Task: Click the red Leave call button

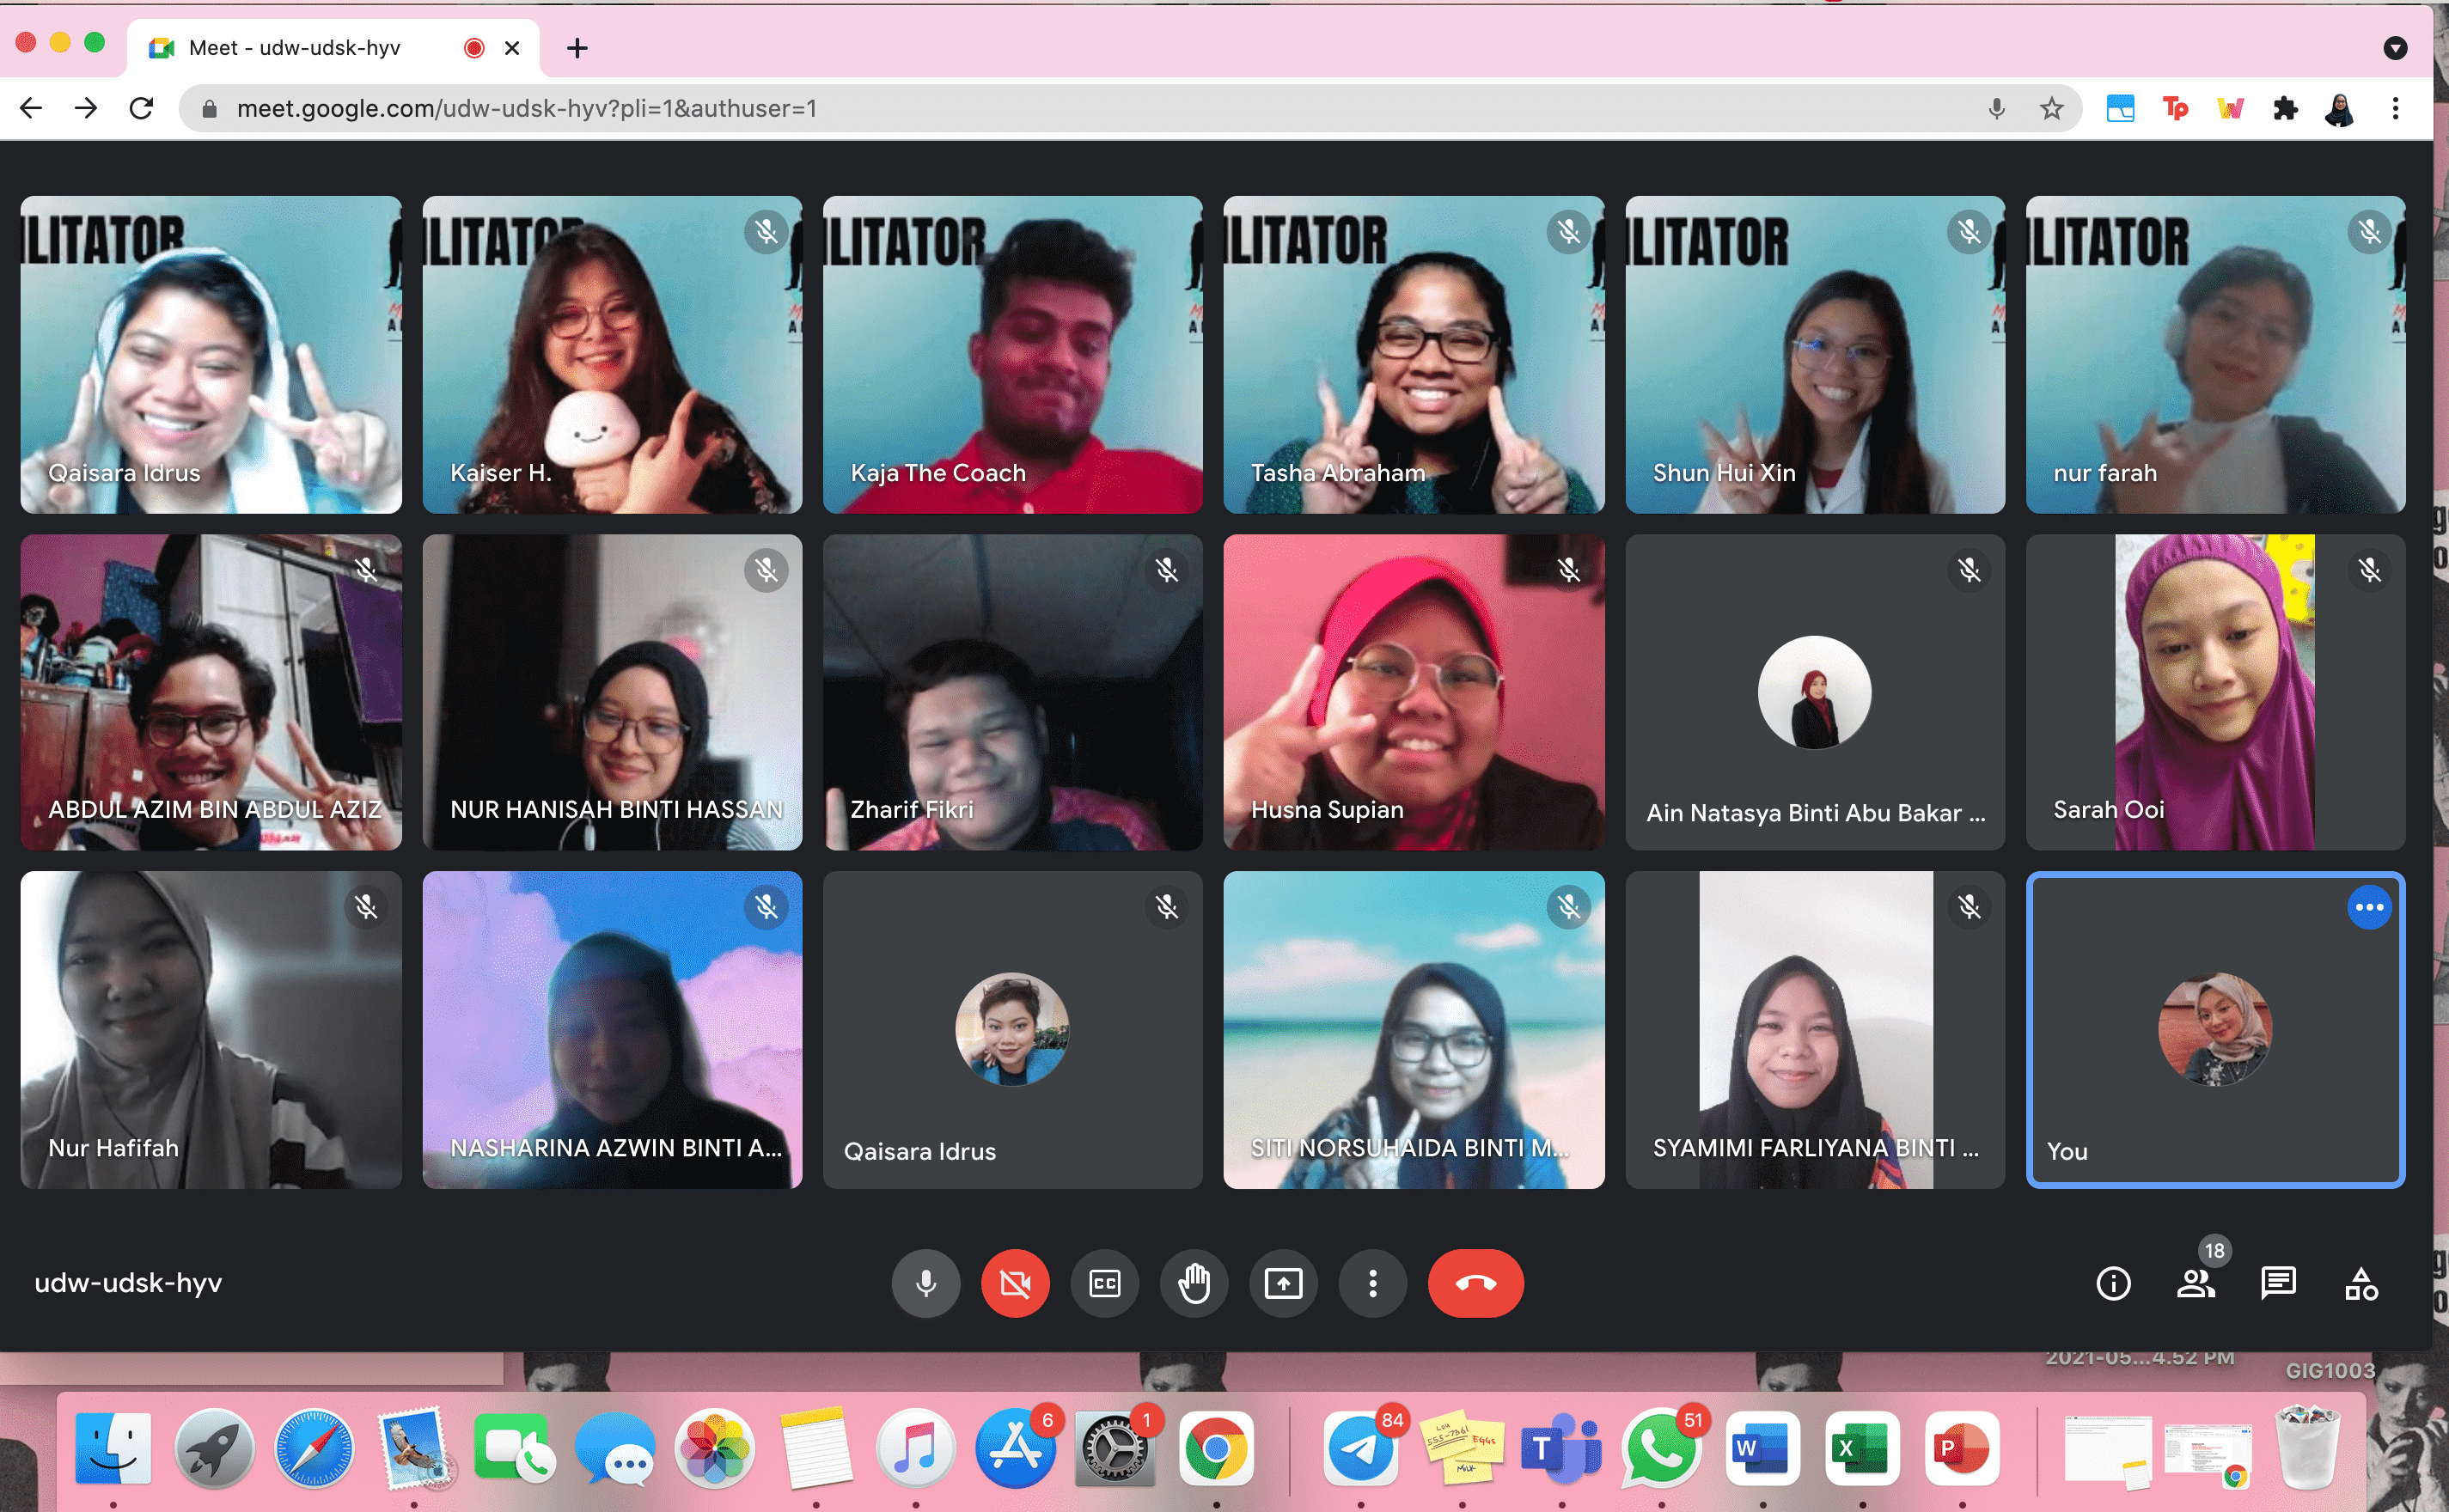Action: 1475,1283
